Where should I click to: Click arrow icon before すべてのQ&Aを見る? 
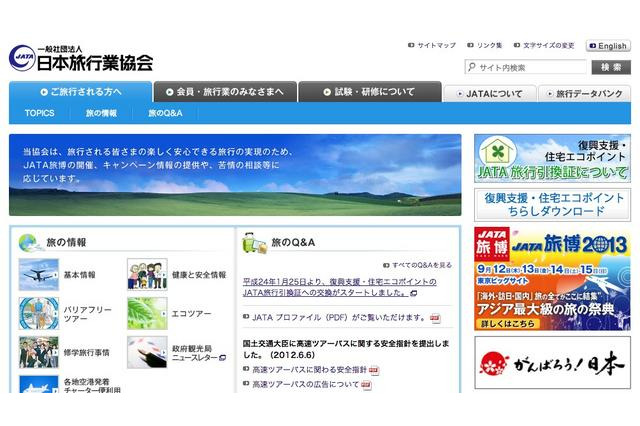coord(386,265)
